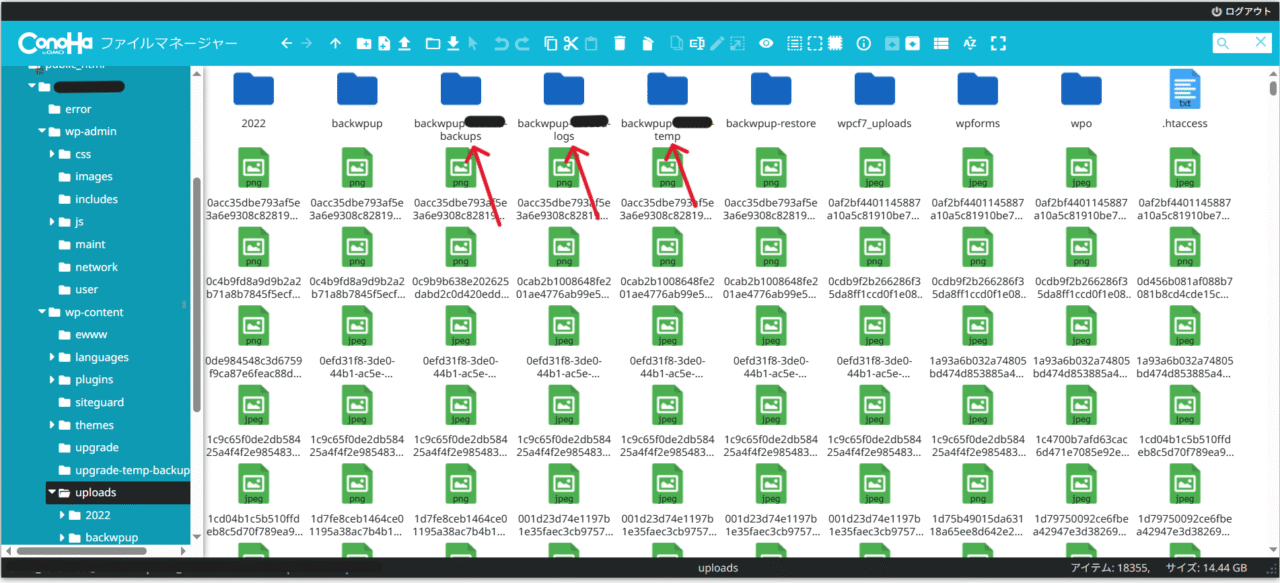Click the select all icon
1280x583 pixels.
[x=795, y=43]
